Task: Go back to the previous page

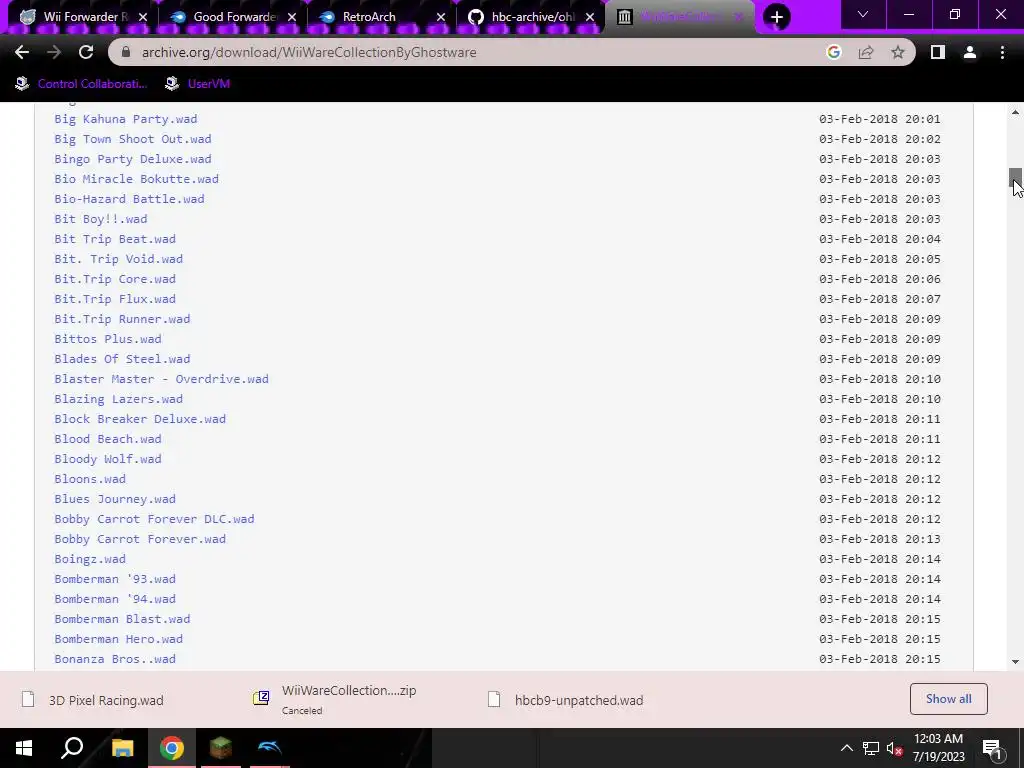Action: coord(22,52)
